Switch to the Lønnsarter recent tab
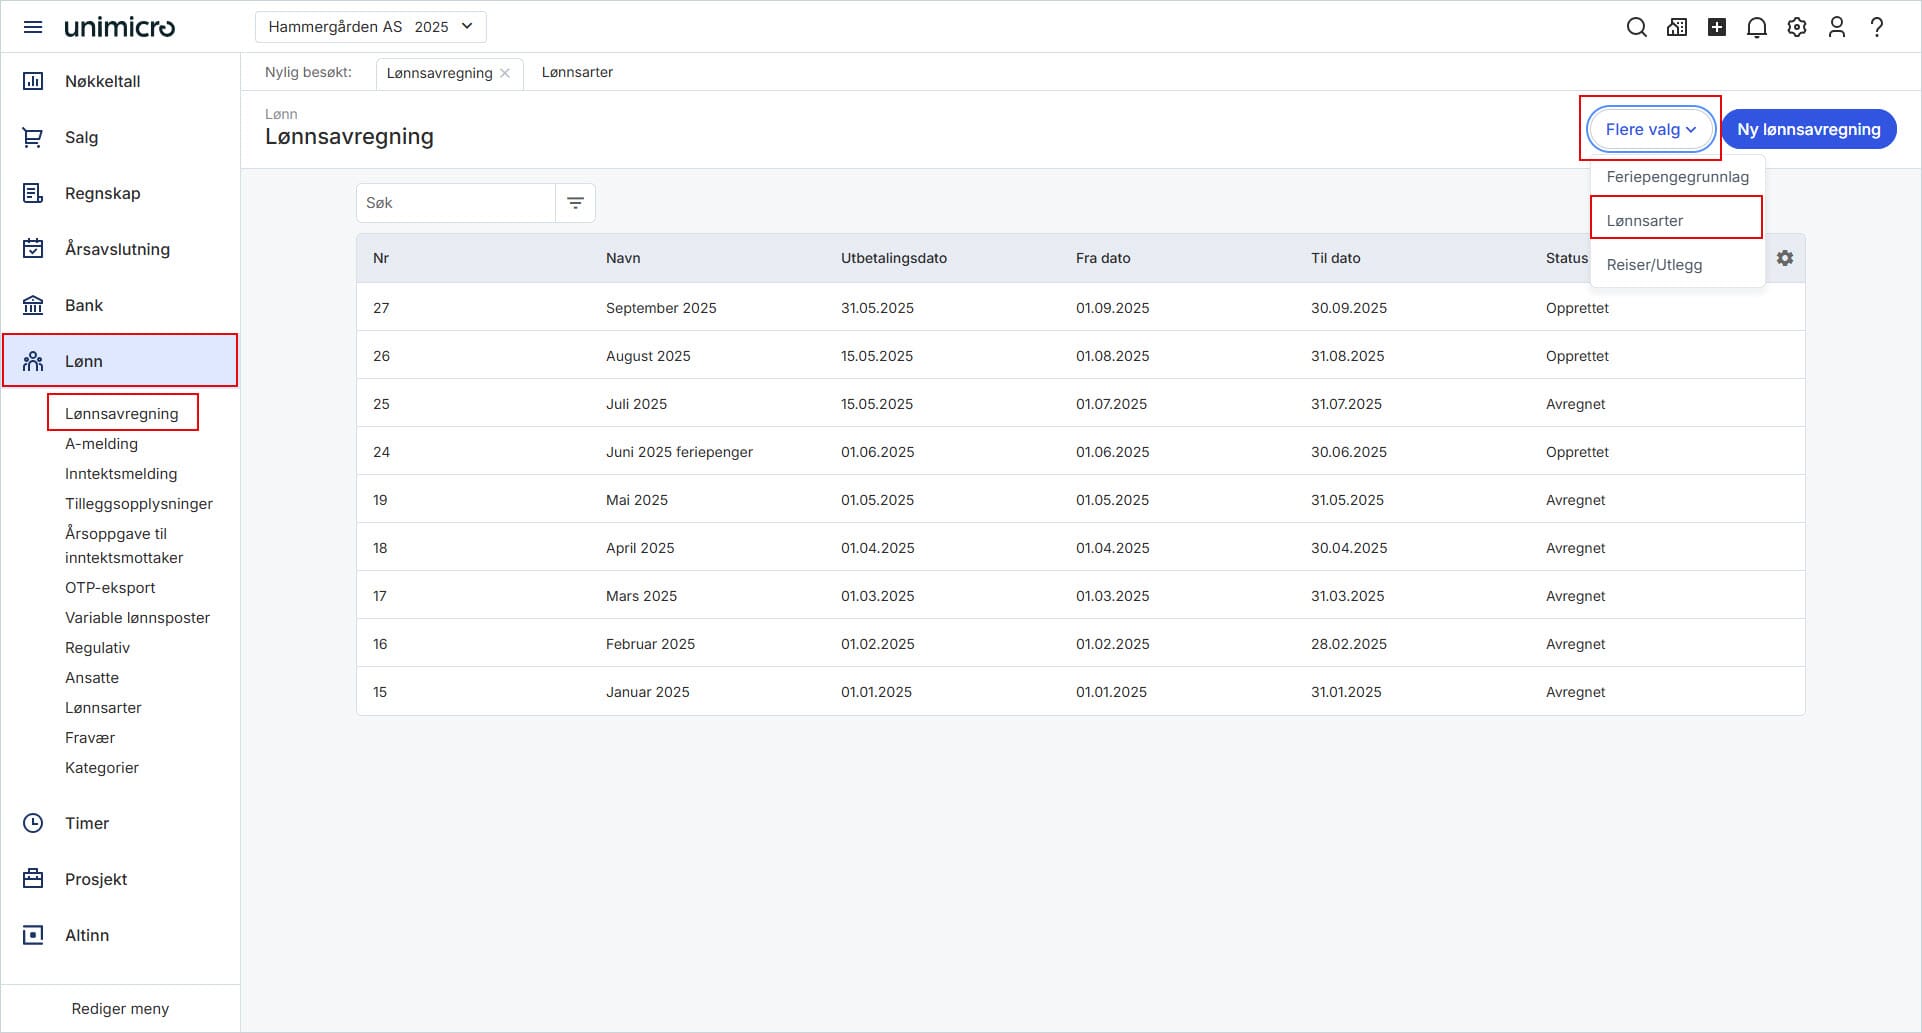Screen dimensions: 1922x1033 coord(577,72)
